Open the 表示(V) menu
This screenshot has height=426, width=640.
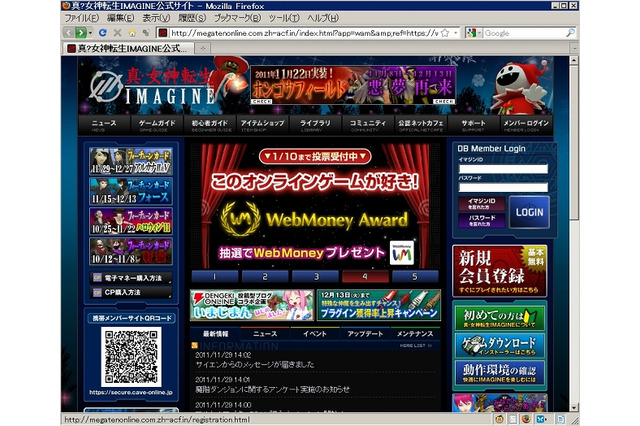(156, 18)
